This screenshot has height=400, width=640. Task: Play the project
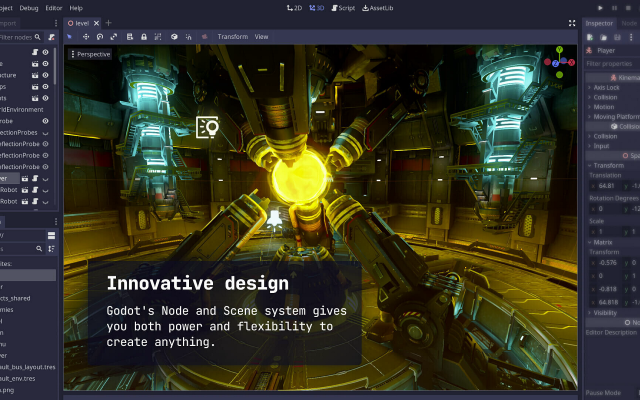click(x=600, y=8)
